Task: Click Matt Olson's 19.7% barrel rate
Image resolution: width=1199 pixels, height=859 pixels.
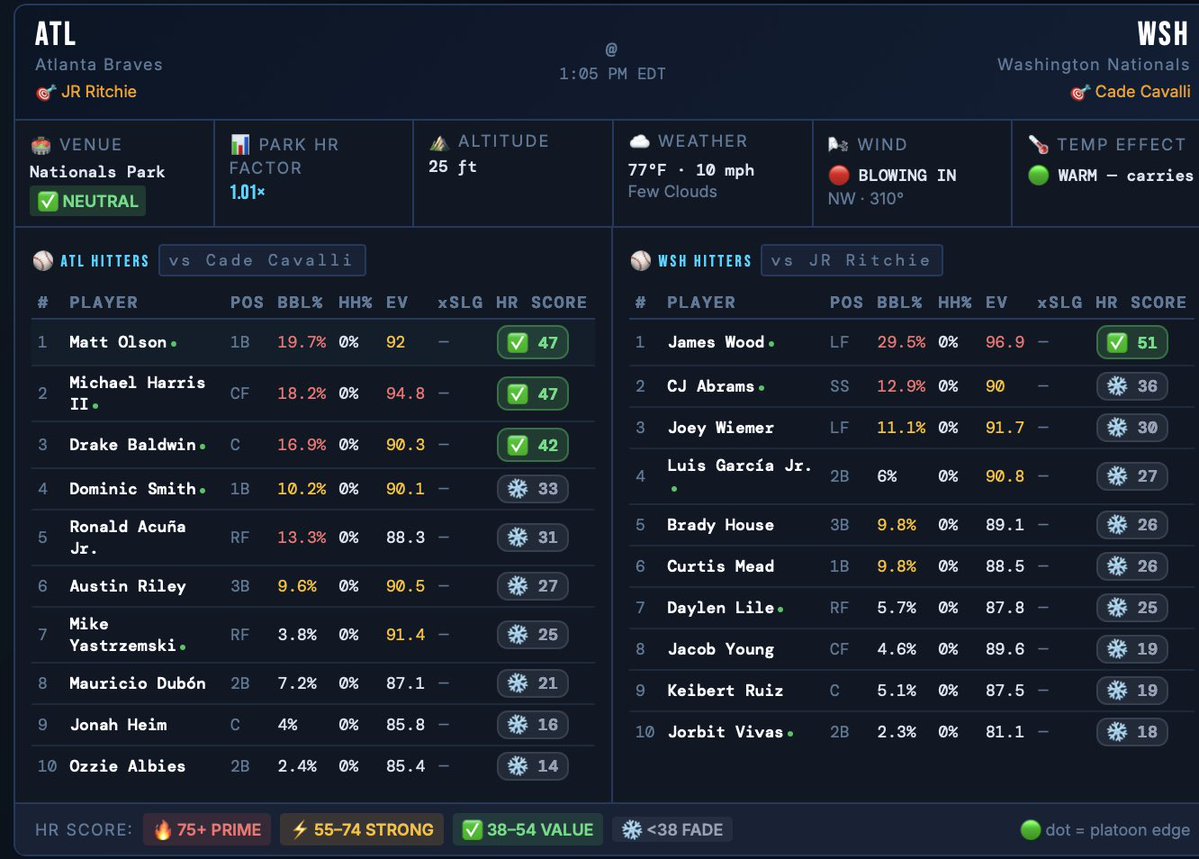Action: tap(301, 342)
